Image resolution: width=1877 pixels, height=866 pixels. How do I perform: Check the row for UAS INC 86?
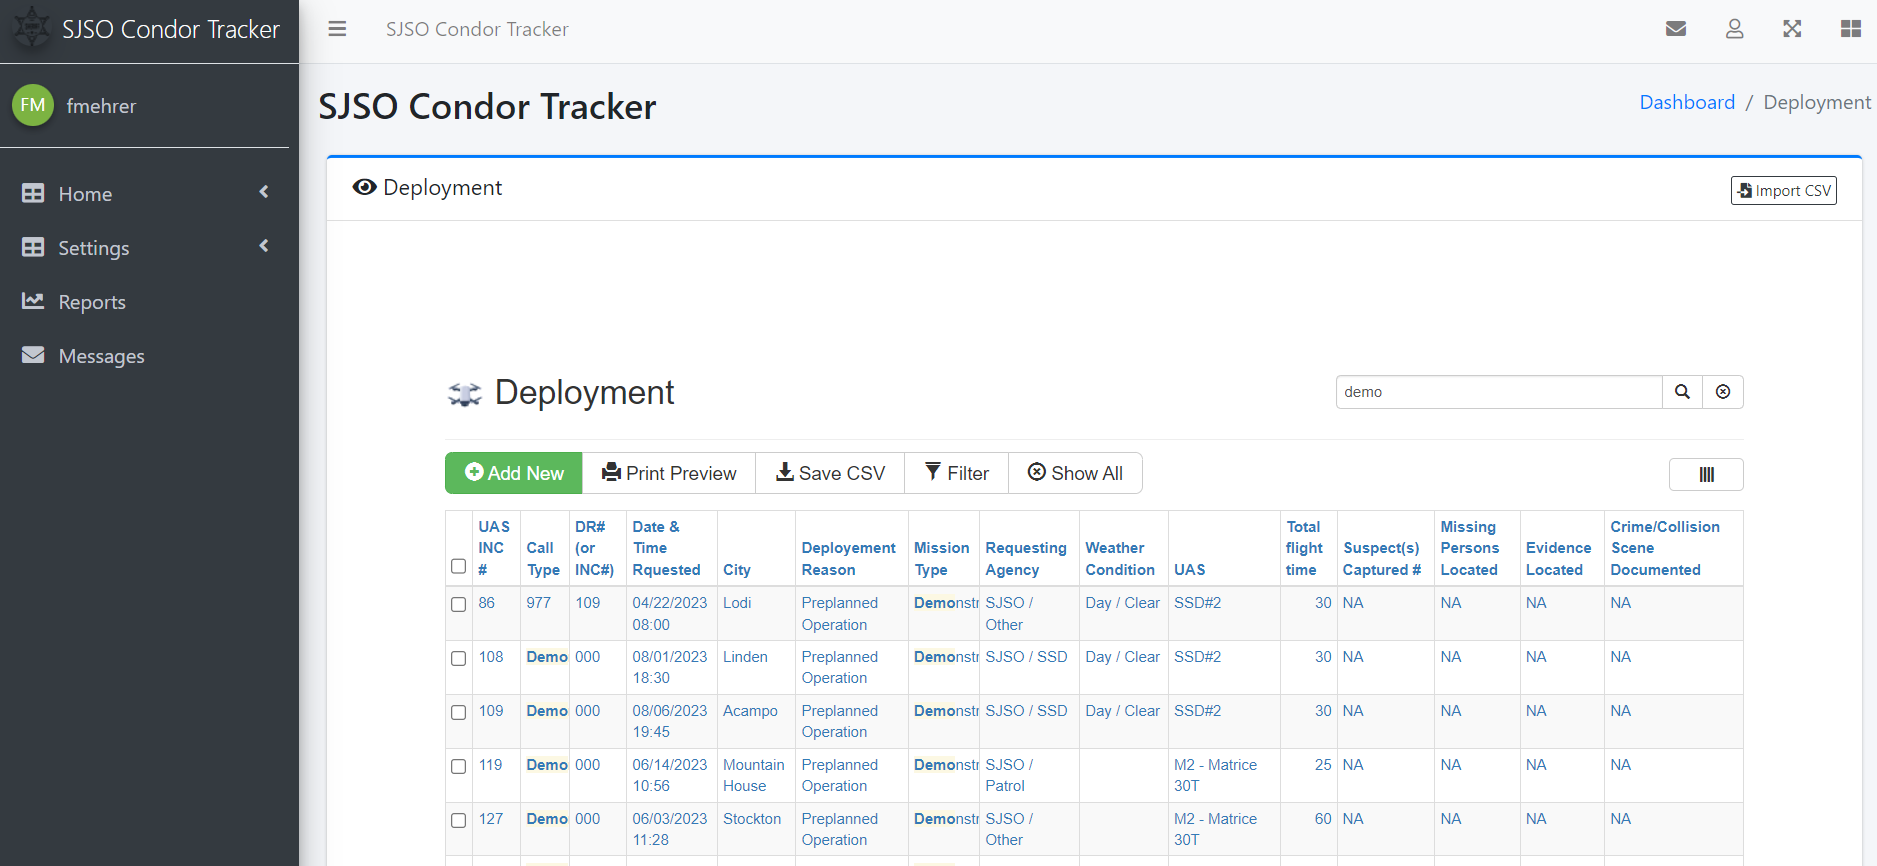pyautogui.click(x=459, y=604)
